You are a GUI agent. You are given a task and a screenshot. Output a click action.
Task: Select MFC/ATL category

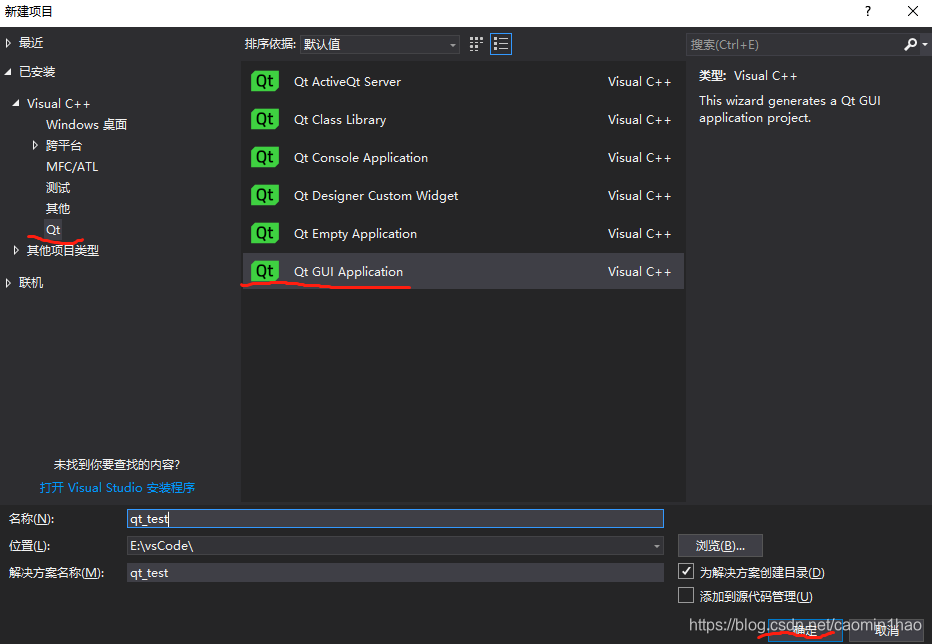[x=72, y=167]
